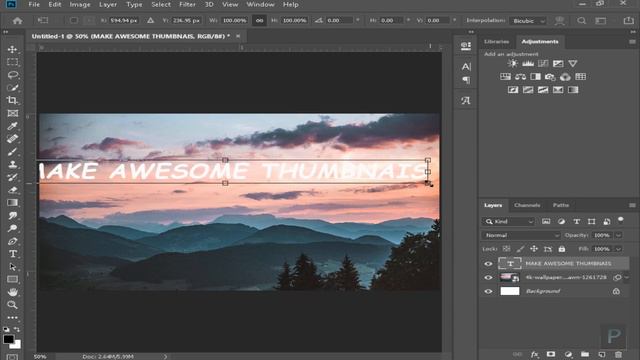The image size is (640, 360).
Task: Open the layer filter Kind dropdown
Action: click(508, 222)
